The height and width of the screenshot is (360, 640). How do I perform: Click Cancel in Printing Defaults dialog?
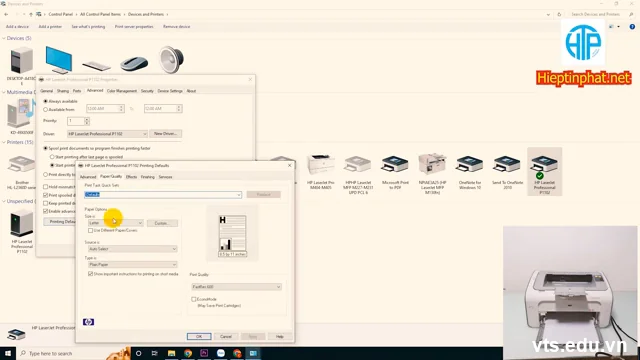[226, 337]
